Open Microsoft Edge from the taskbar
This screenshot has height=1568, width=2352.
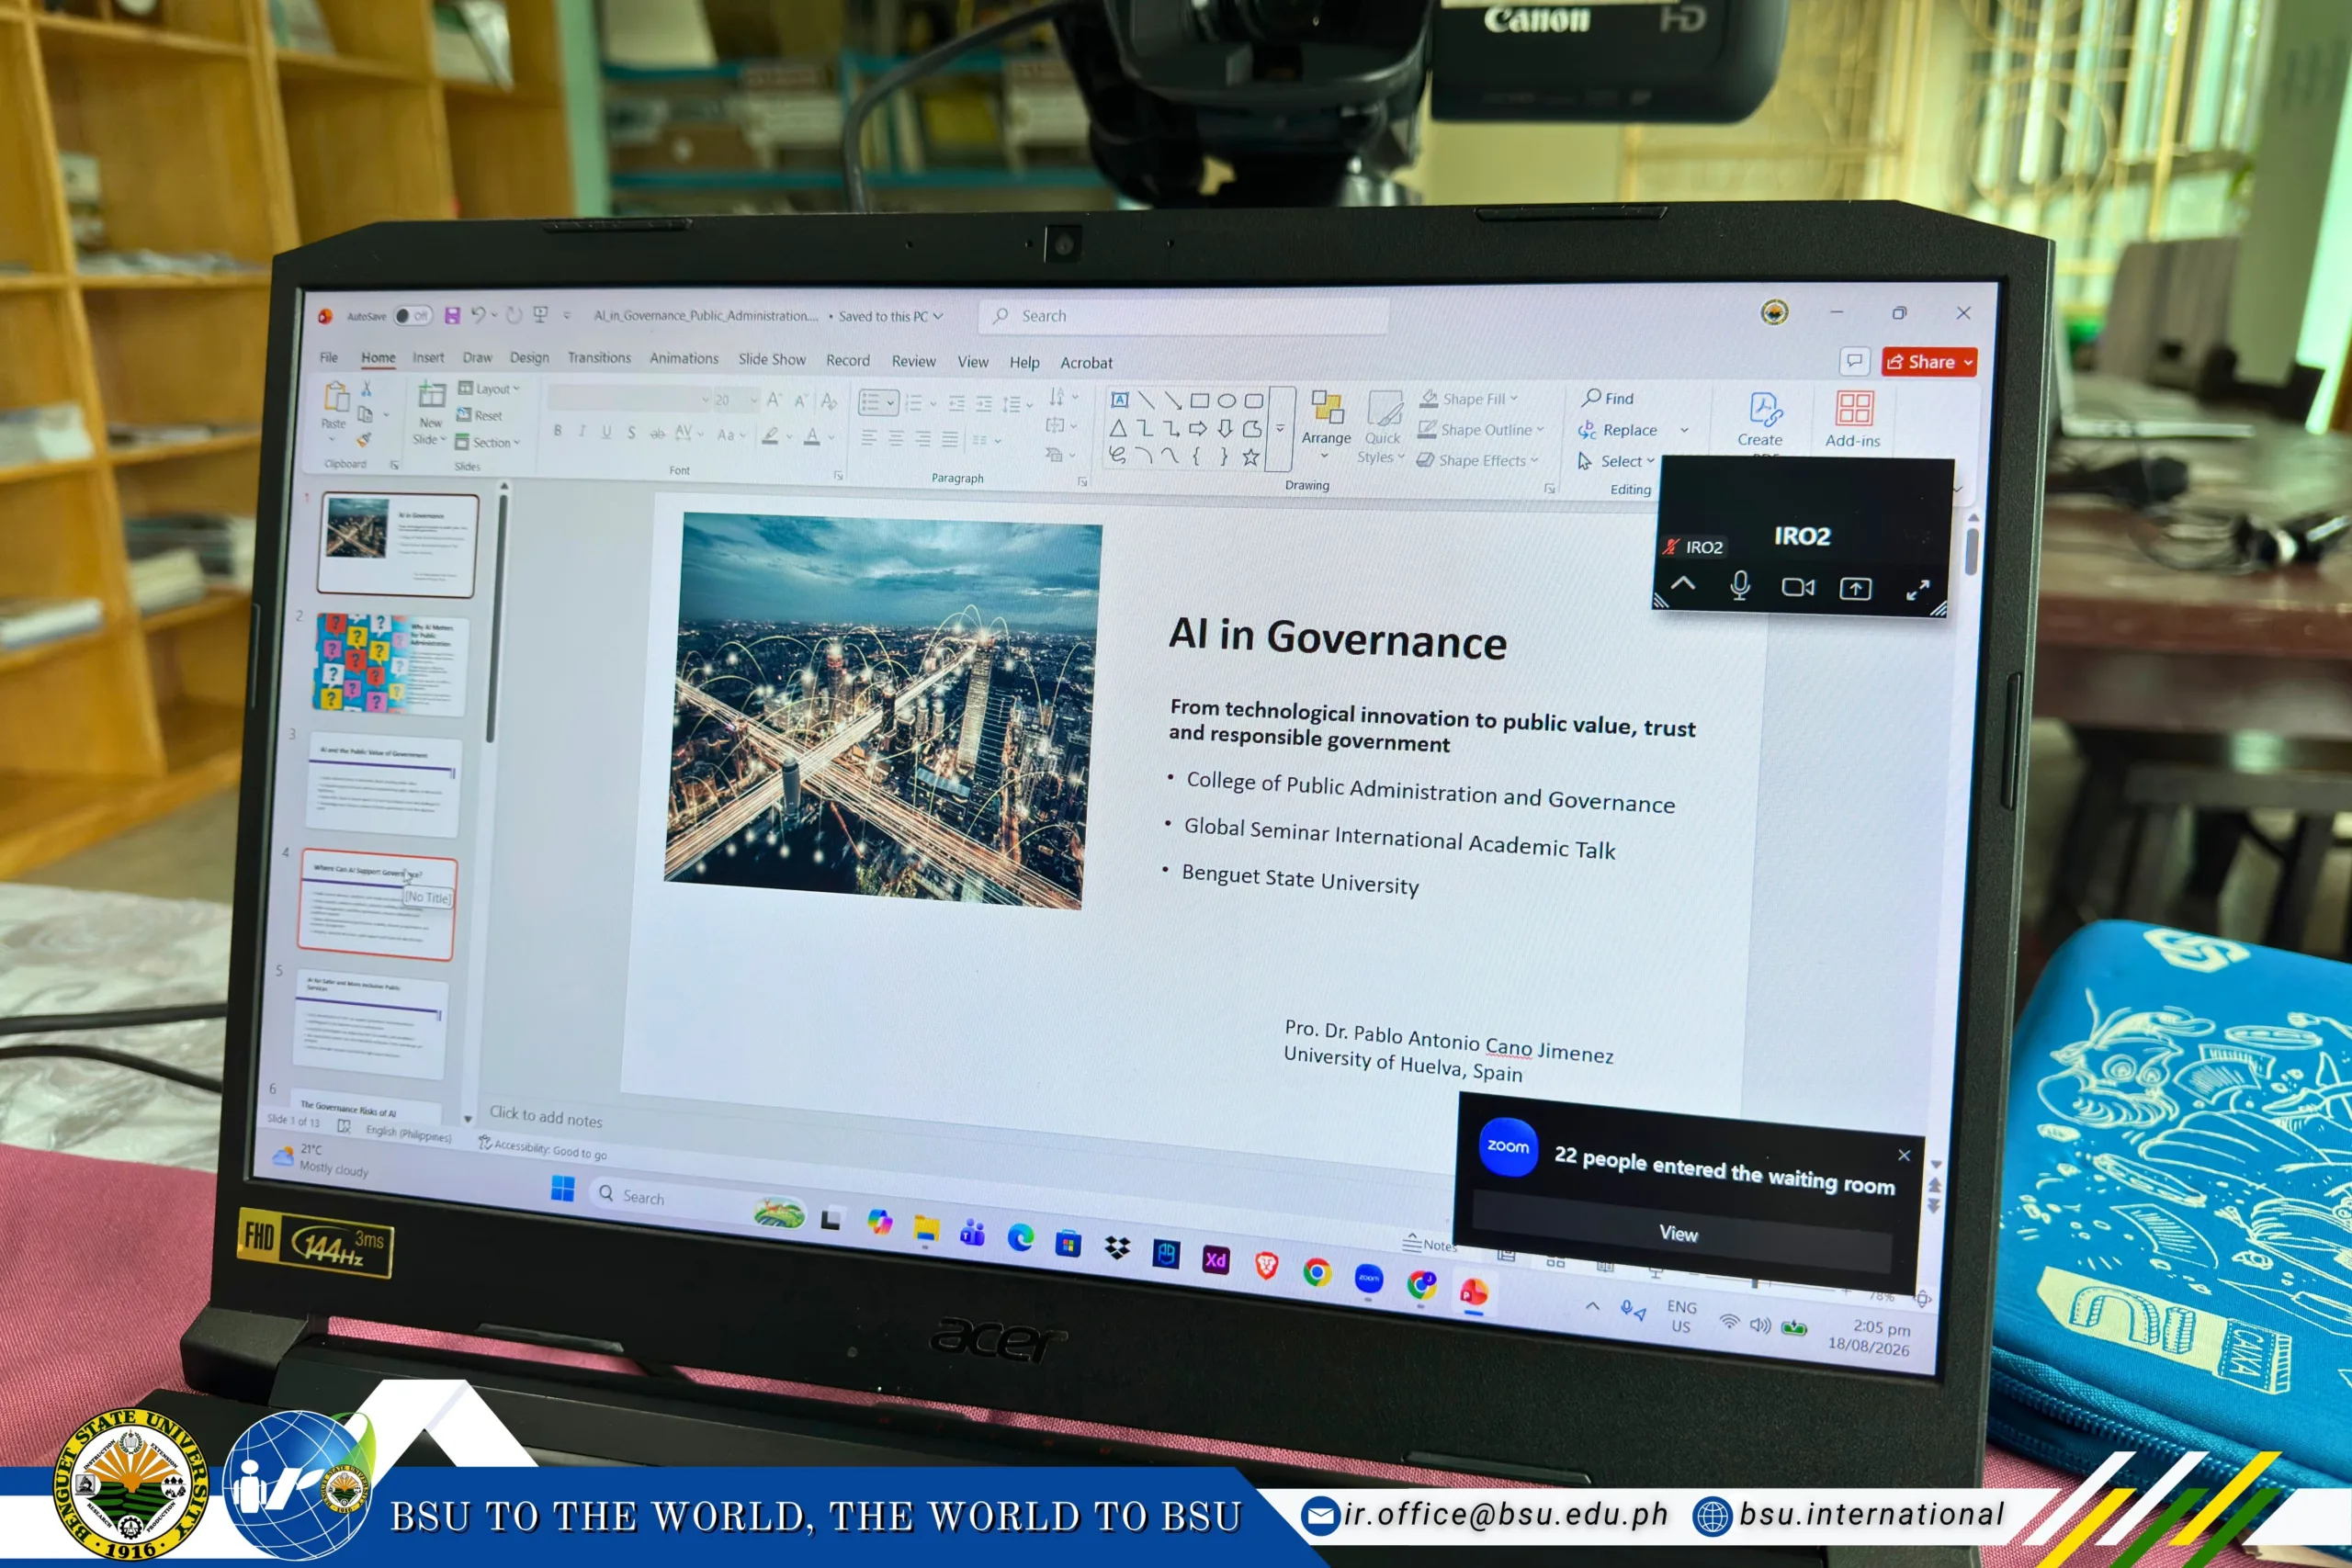pos(1020,1238)
